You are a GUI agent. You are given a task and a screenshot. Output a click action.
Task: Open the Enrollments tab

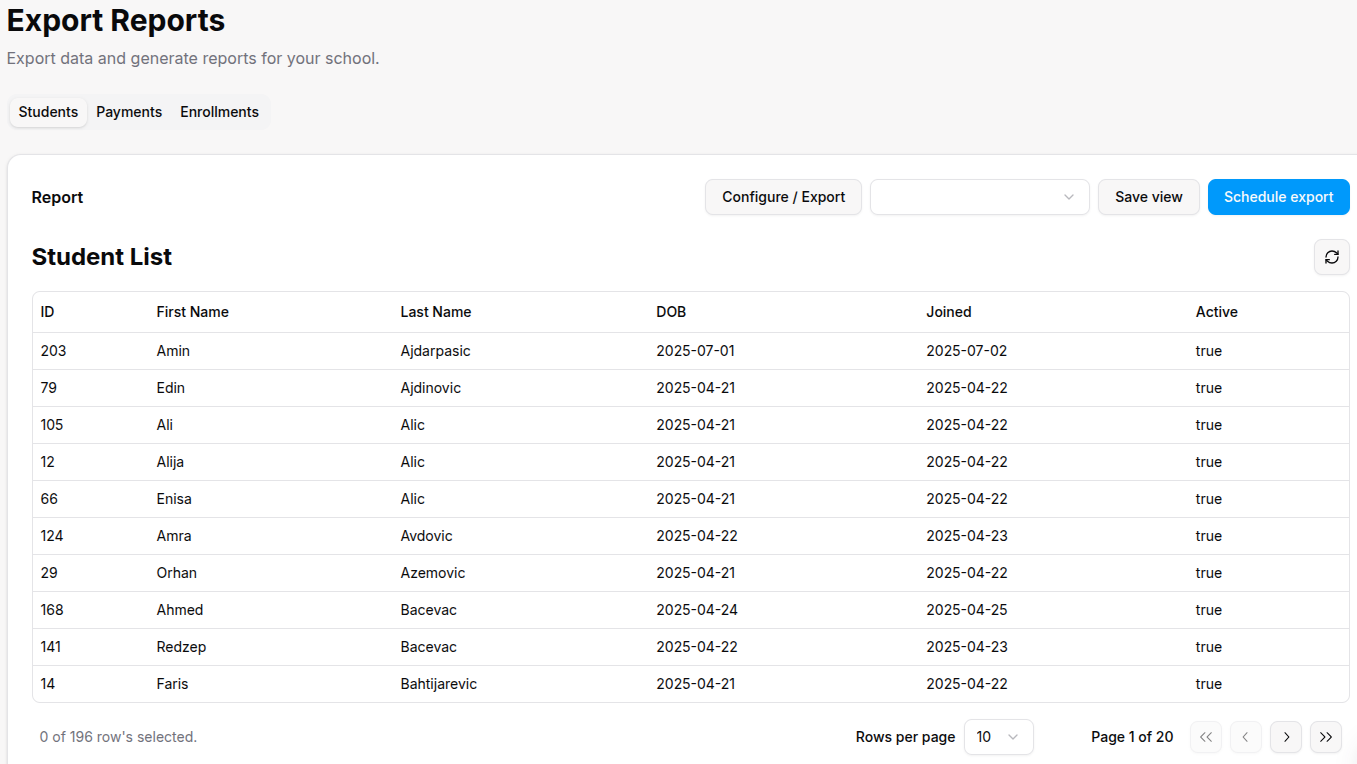click(x=219, y=112)
